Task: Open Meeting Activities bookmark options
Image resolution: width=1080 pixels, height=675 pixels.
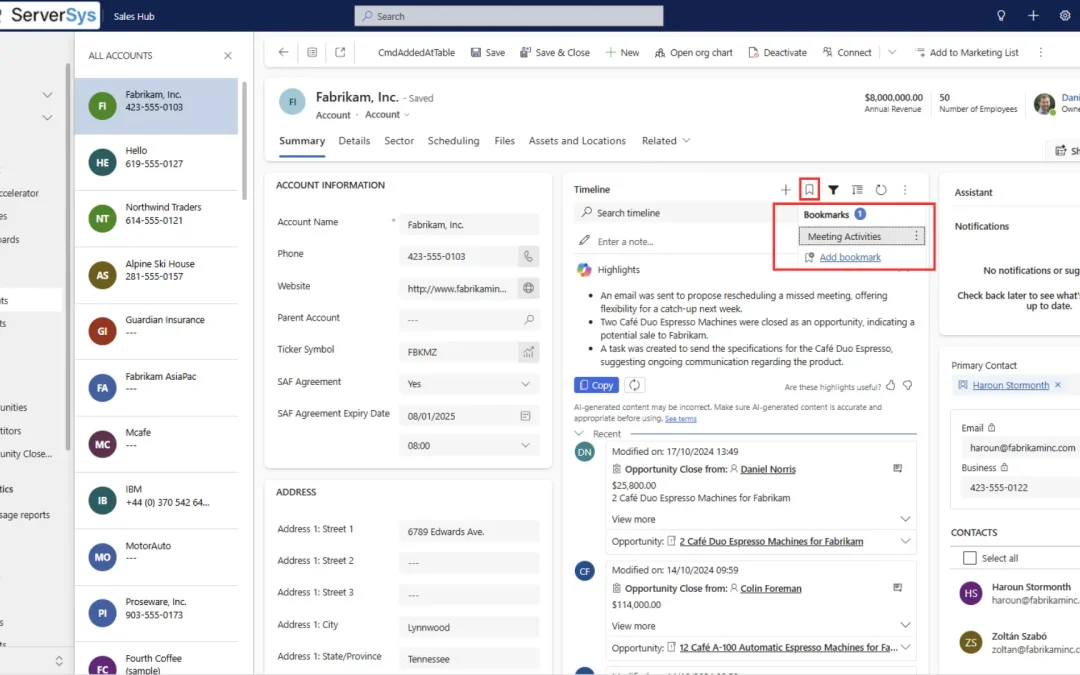Action: click(916, 236)
